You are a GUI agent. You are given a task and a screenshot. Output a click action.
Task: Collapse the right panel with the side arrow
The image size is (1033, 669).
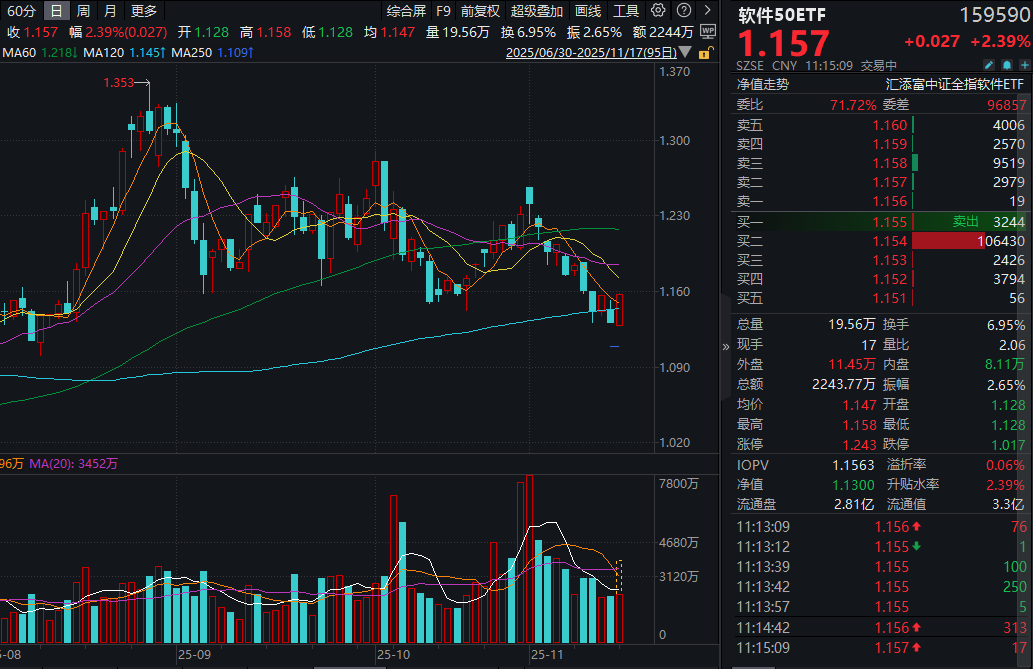click(725, 345)
